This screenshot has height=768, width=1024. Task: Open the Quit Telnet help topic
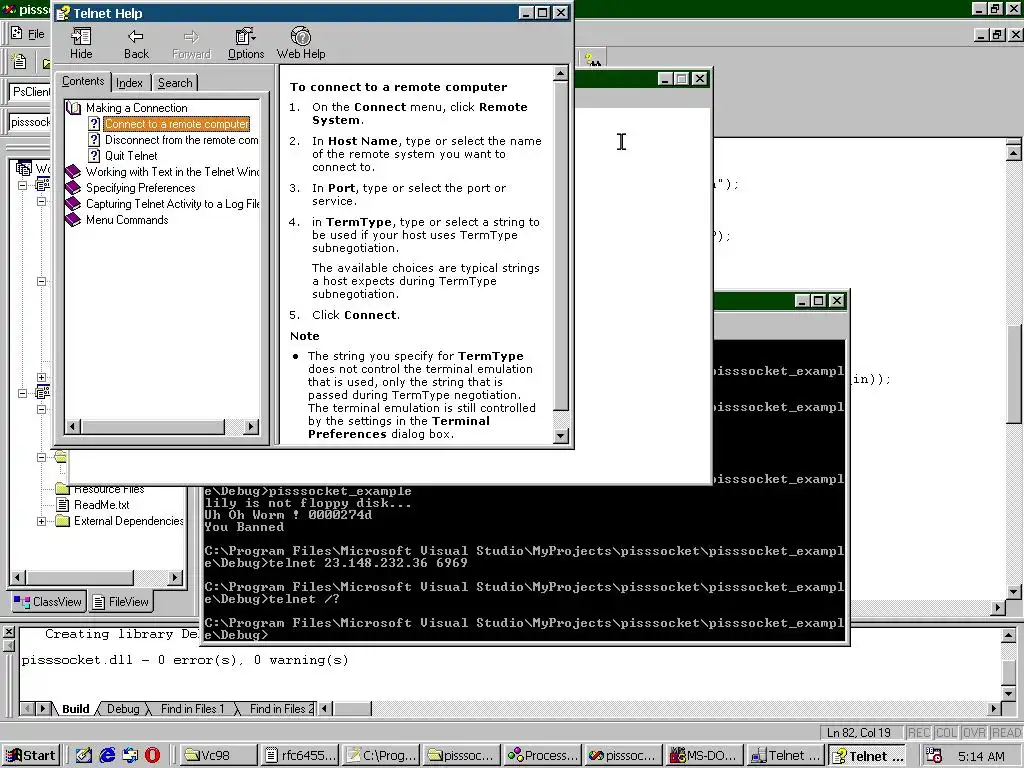click(x=131, y=156)
